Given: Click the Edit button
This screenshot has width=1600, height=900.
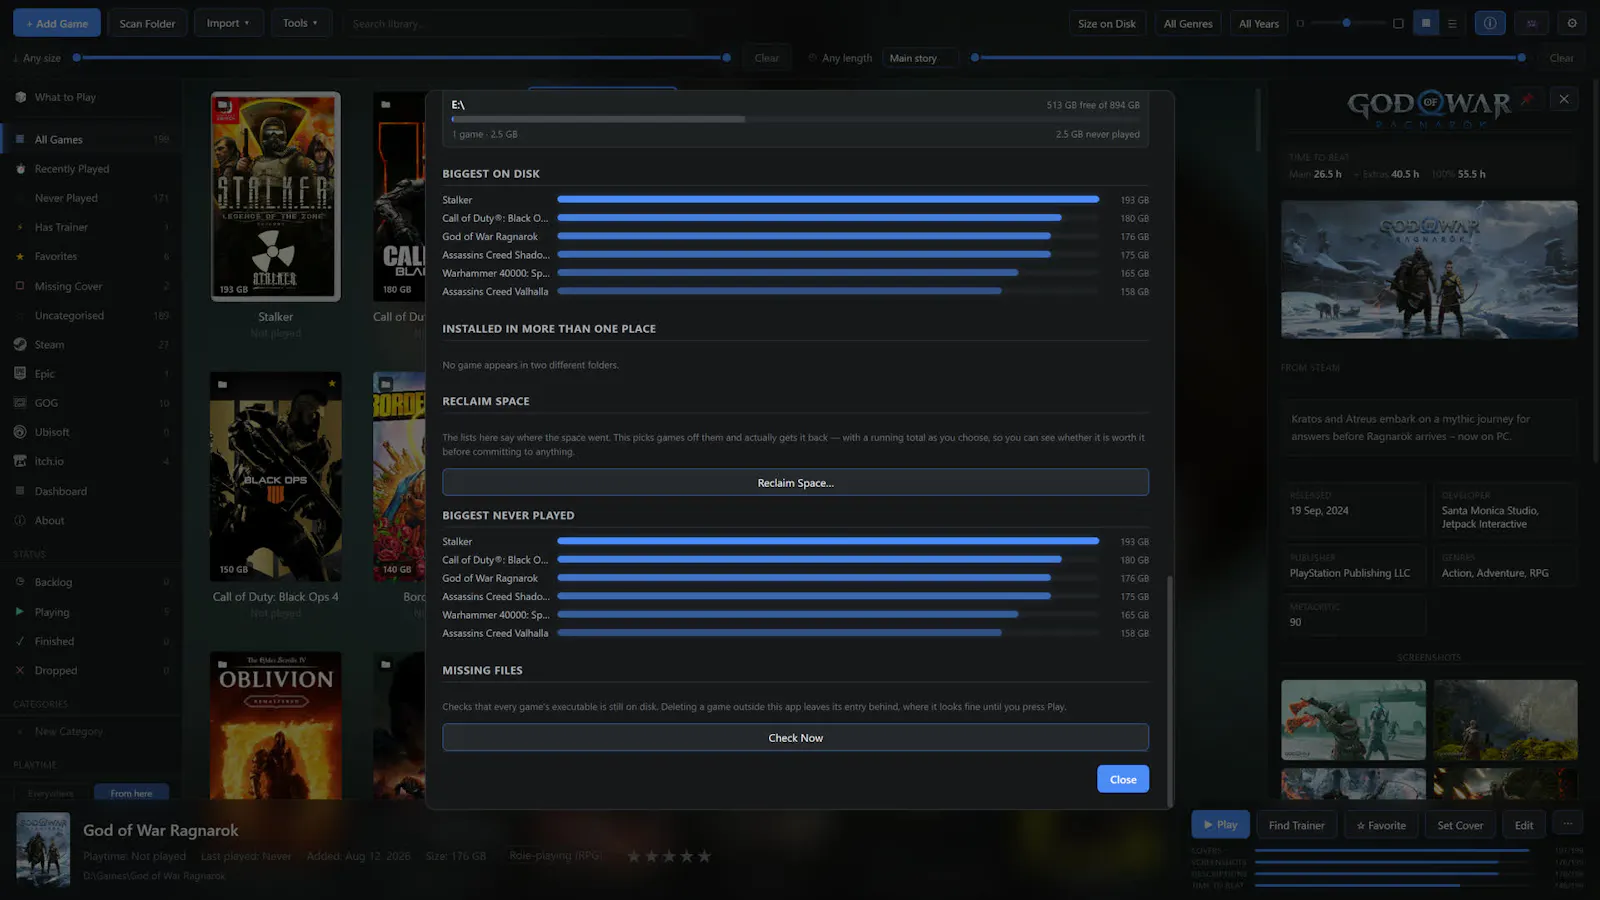Looking at the screenshot, I should (1524, 825).
